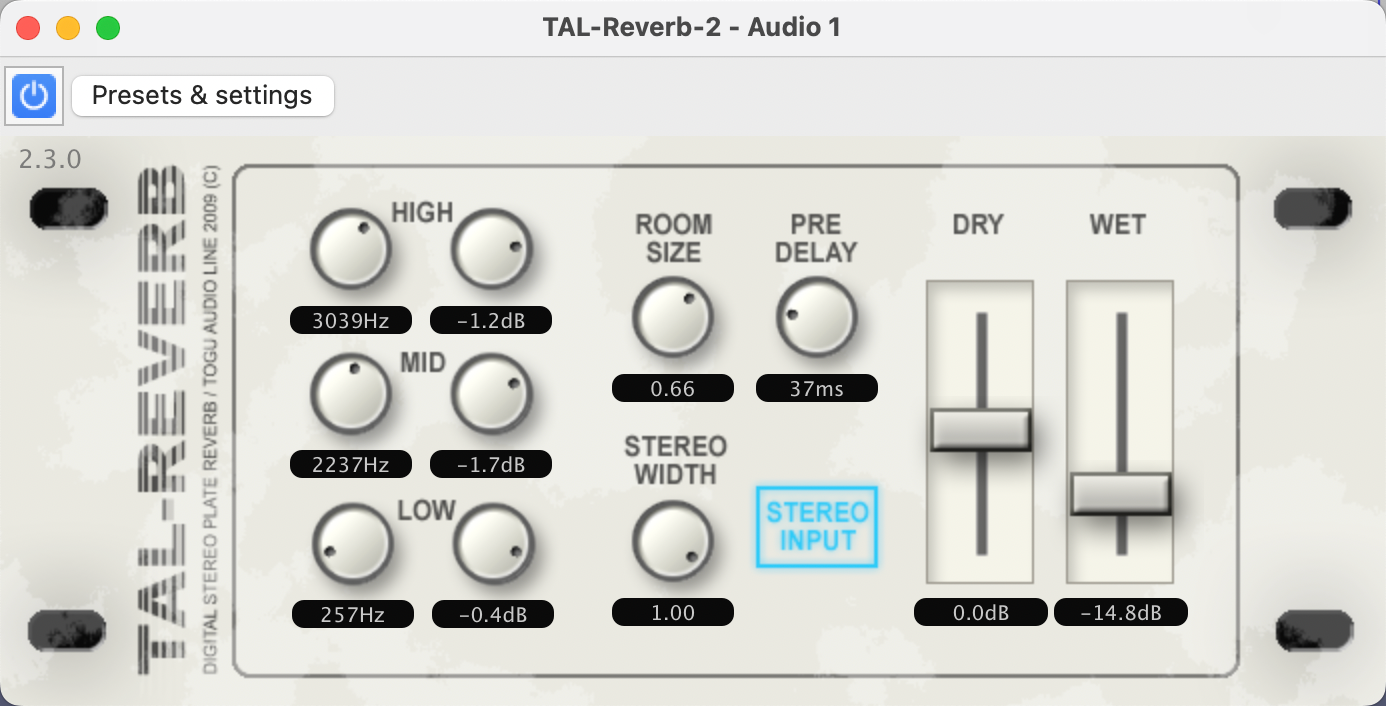Click the DRY fader handle

point(980,429)
